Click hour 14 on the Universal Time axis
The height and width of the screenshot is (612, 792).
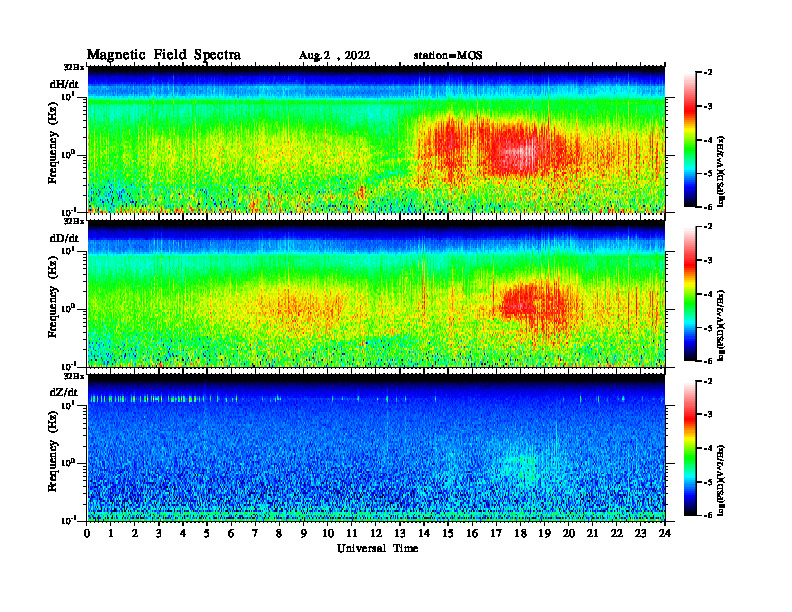pyautogui.click(x=424, y=533)
